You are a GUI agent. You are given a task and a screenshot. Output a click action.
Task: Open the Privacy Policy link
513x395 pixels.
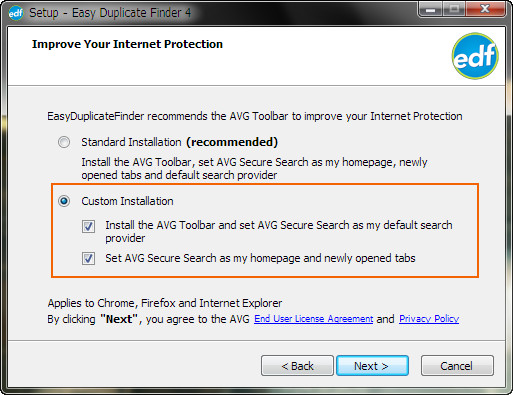429,319
